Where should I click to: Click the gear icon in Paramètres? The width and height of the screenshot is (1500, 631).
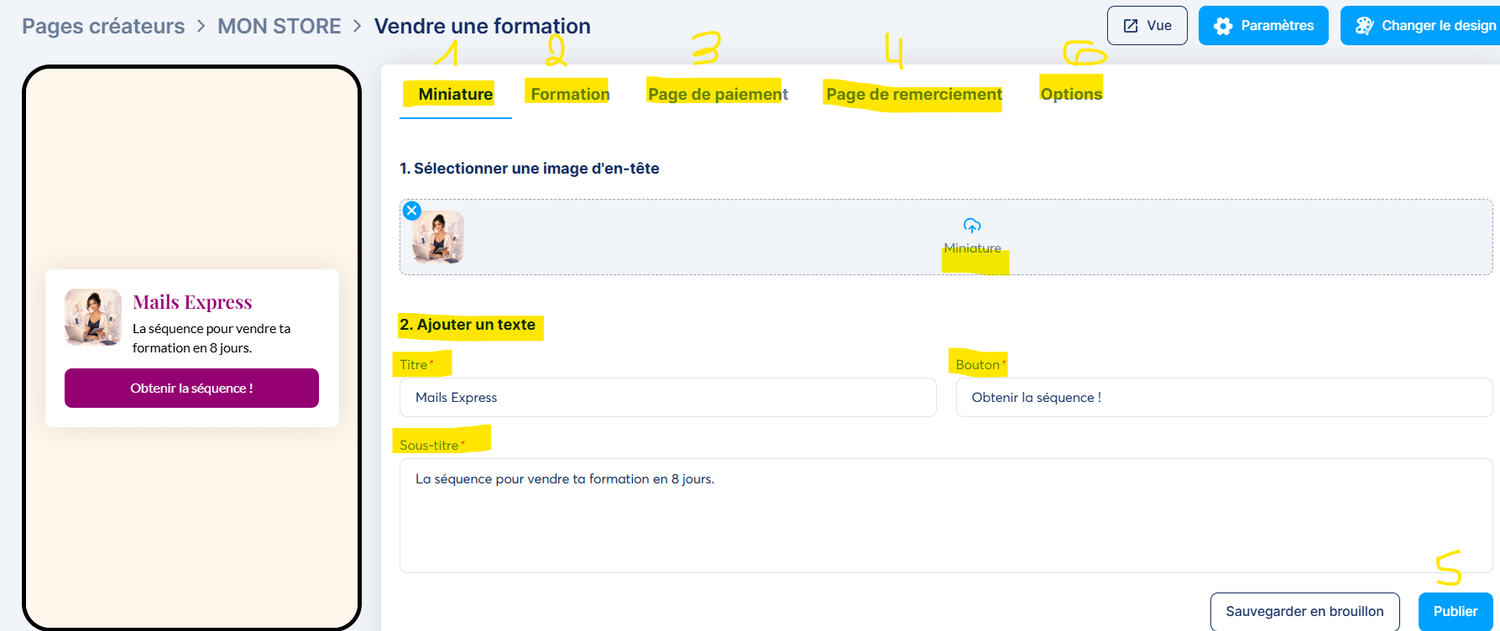(x=1222, y=26)
